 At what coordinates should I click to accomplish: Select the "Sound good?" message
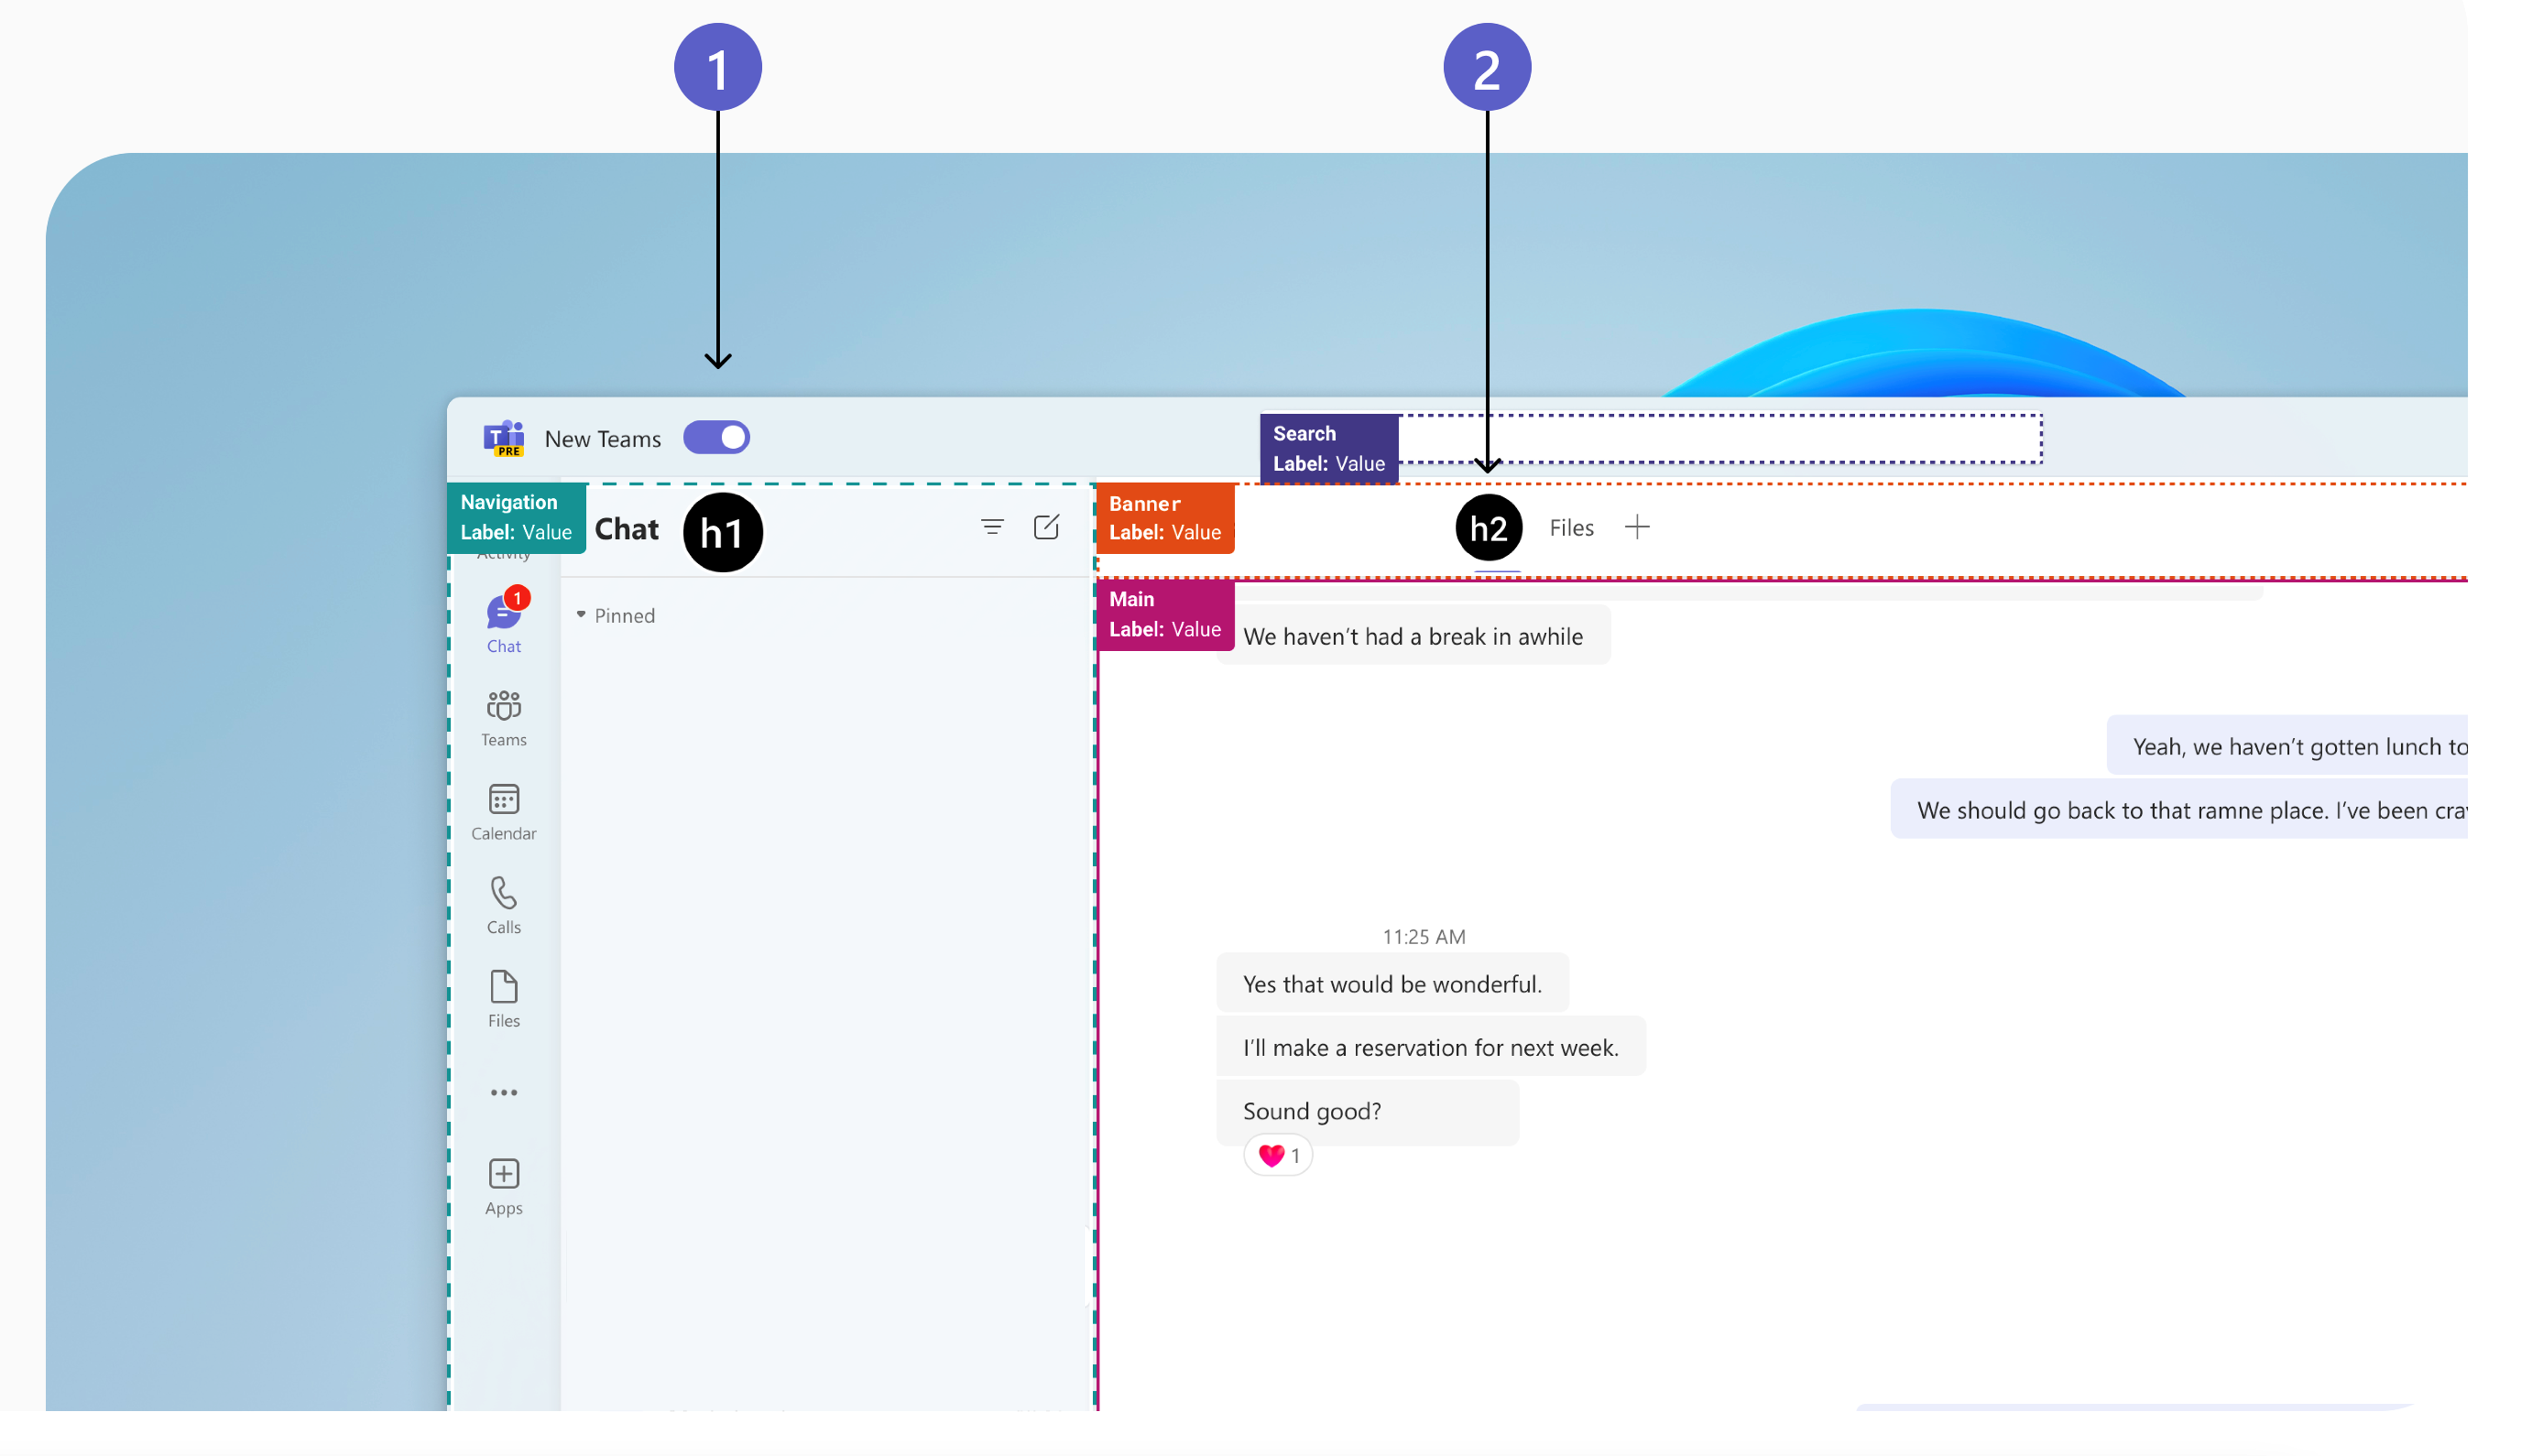tap(1311, 1110)
